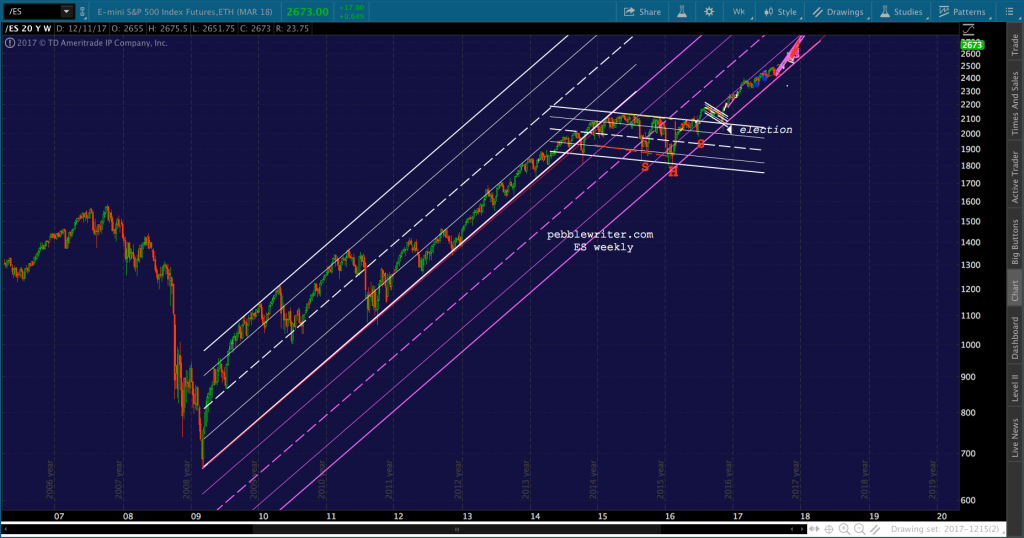Switch to the Chart side tab

click(1015, 291)
